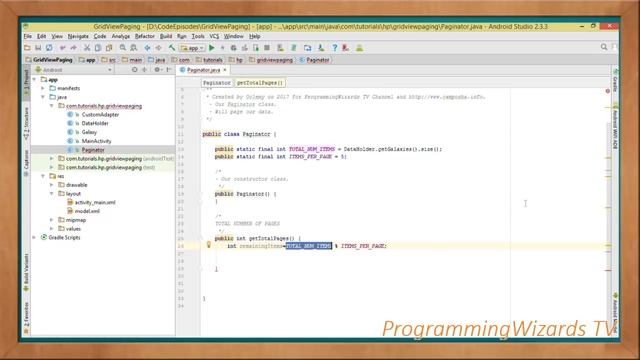
Task: Click the getTotalPages() editor breadcrumb
Action: (x=260, y=83)
